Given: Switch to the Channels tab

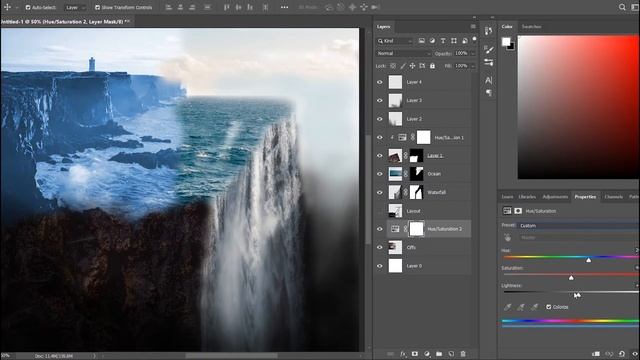Looking at the screenshot, I should (613, 197).
